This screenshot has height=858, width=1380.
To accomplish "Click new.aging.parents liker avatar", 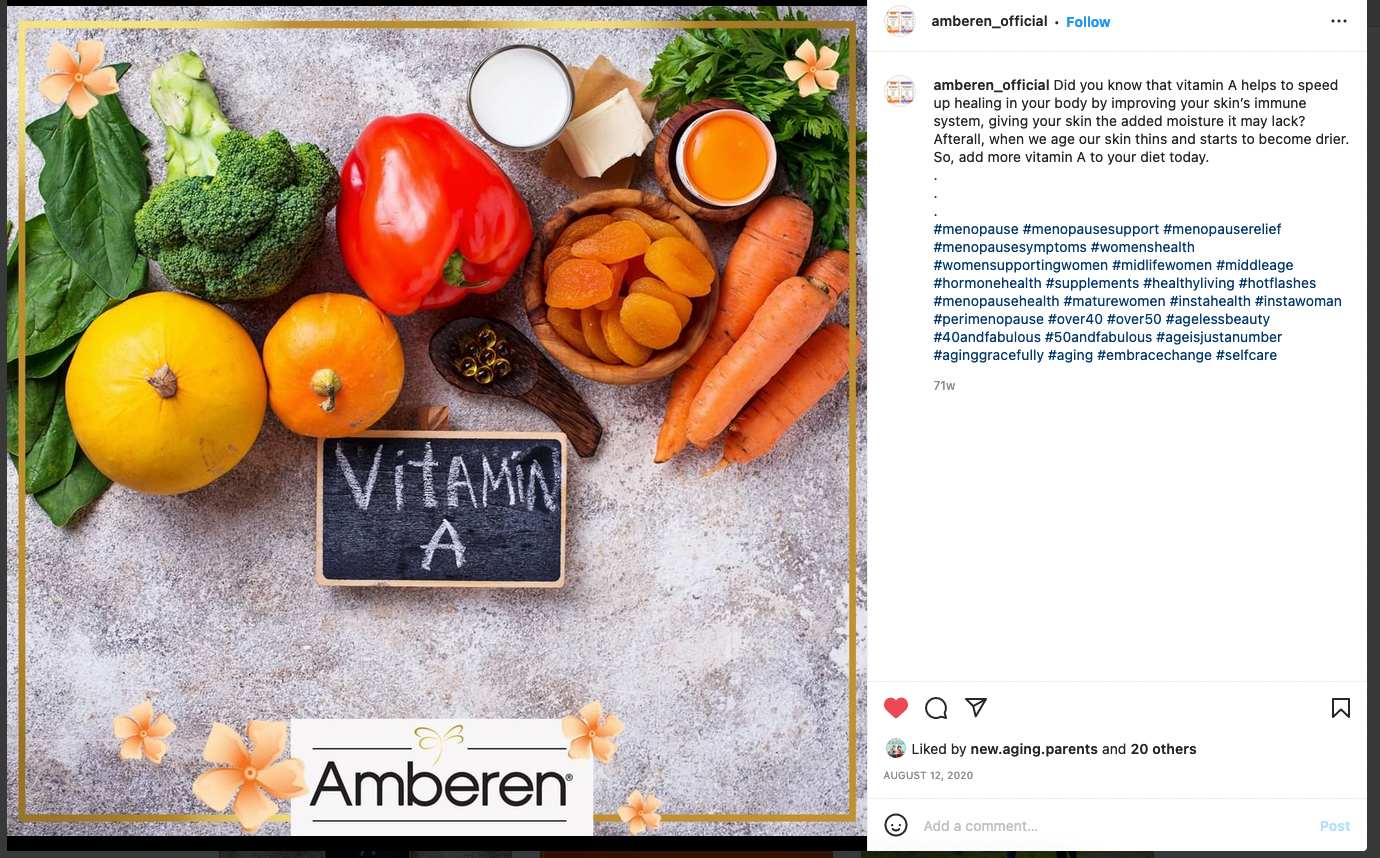I will point(896,748).
